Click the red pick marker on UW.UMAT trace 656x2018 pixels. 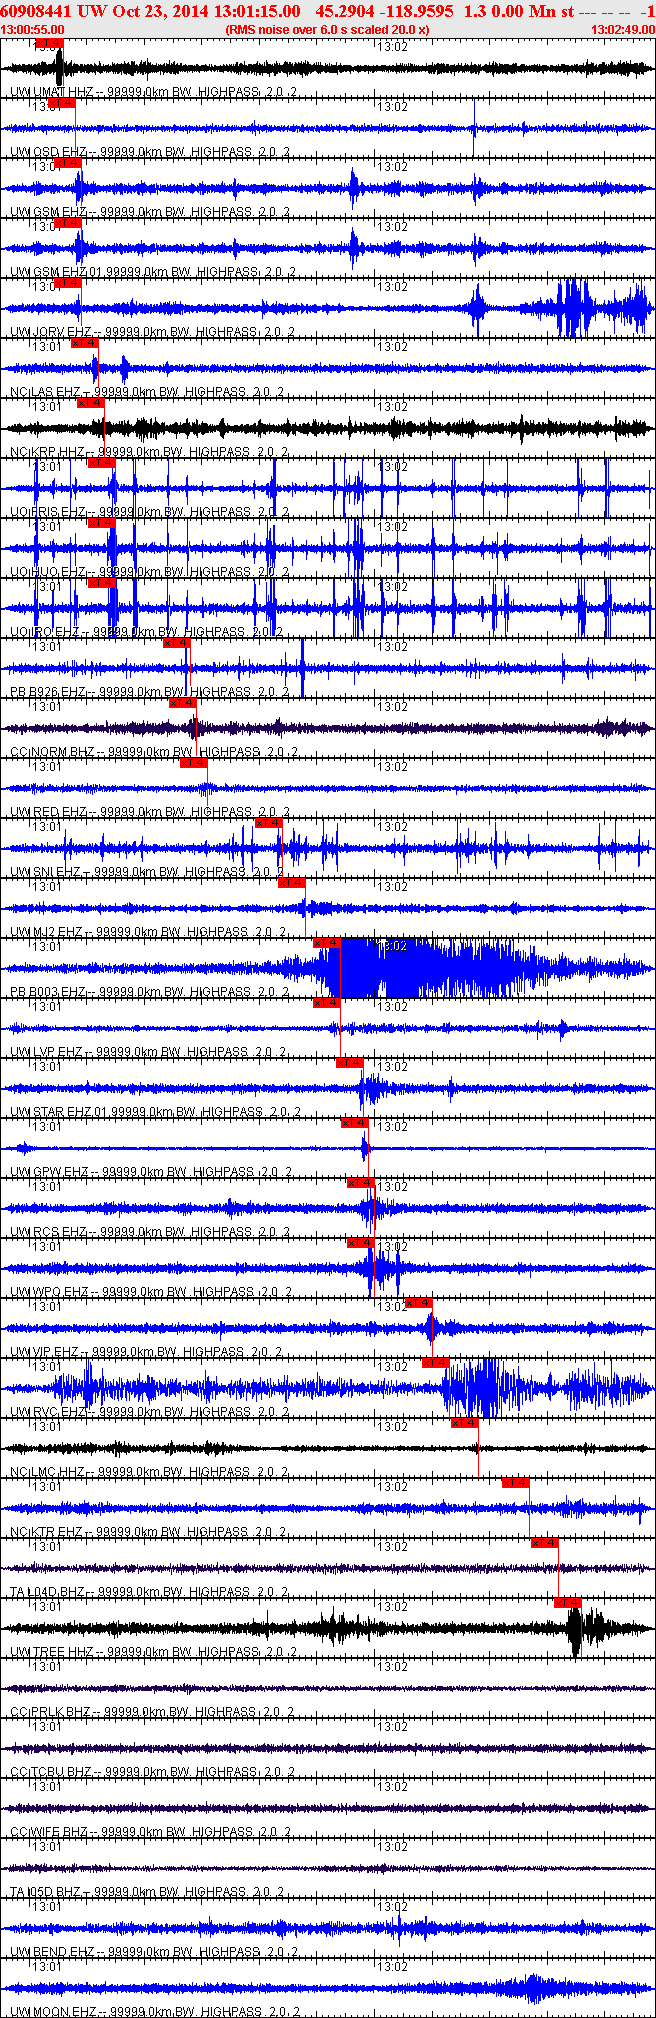[x=48, y=43]
